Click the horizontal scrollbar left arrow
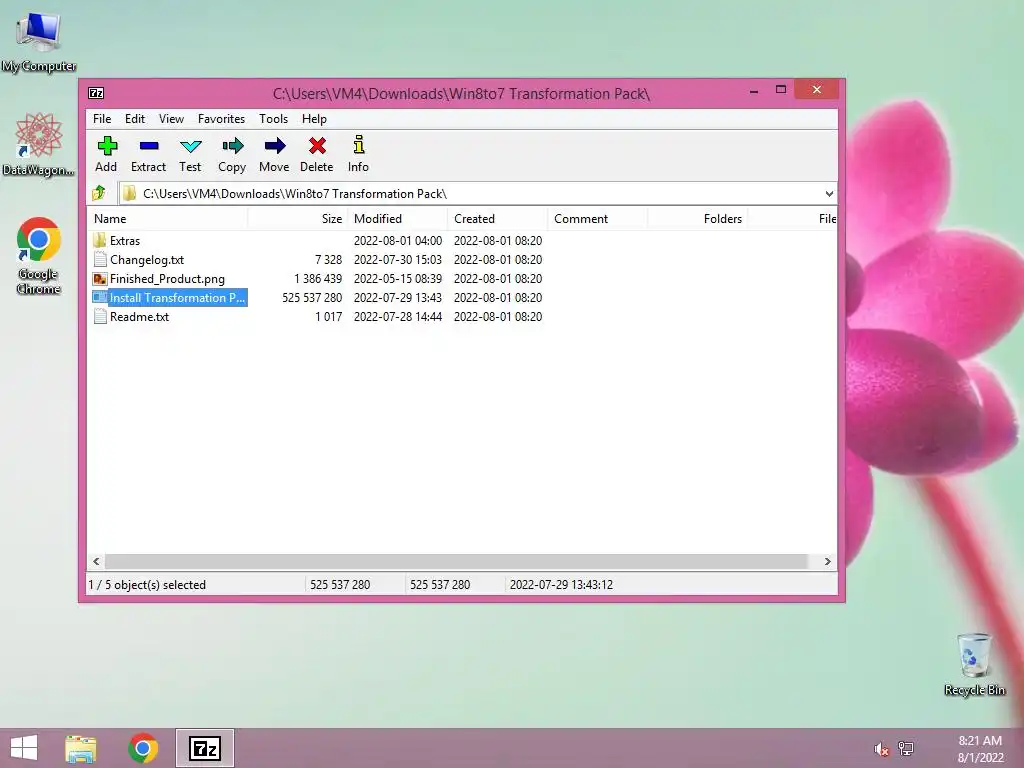The width and height of the screenshot is (1024, 768). [x=96, y=562]
